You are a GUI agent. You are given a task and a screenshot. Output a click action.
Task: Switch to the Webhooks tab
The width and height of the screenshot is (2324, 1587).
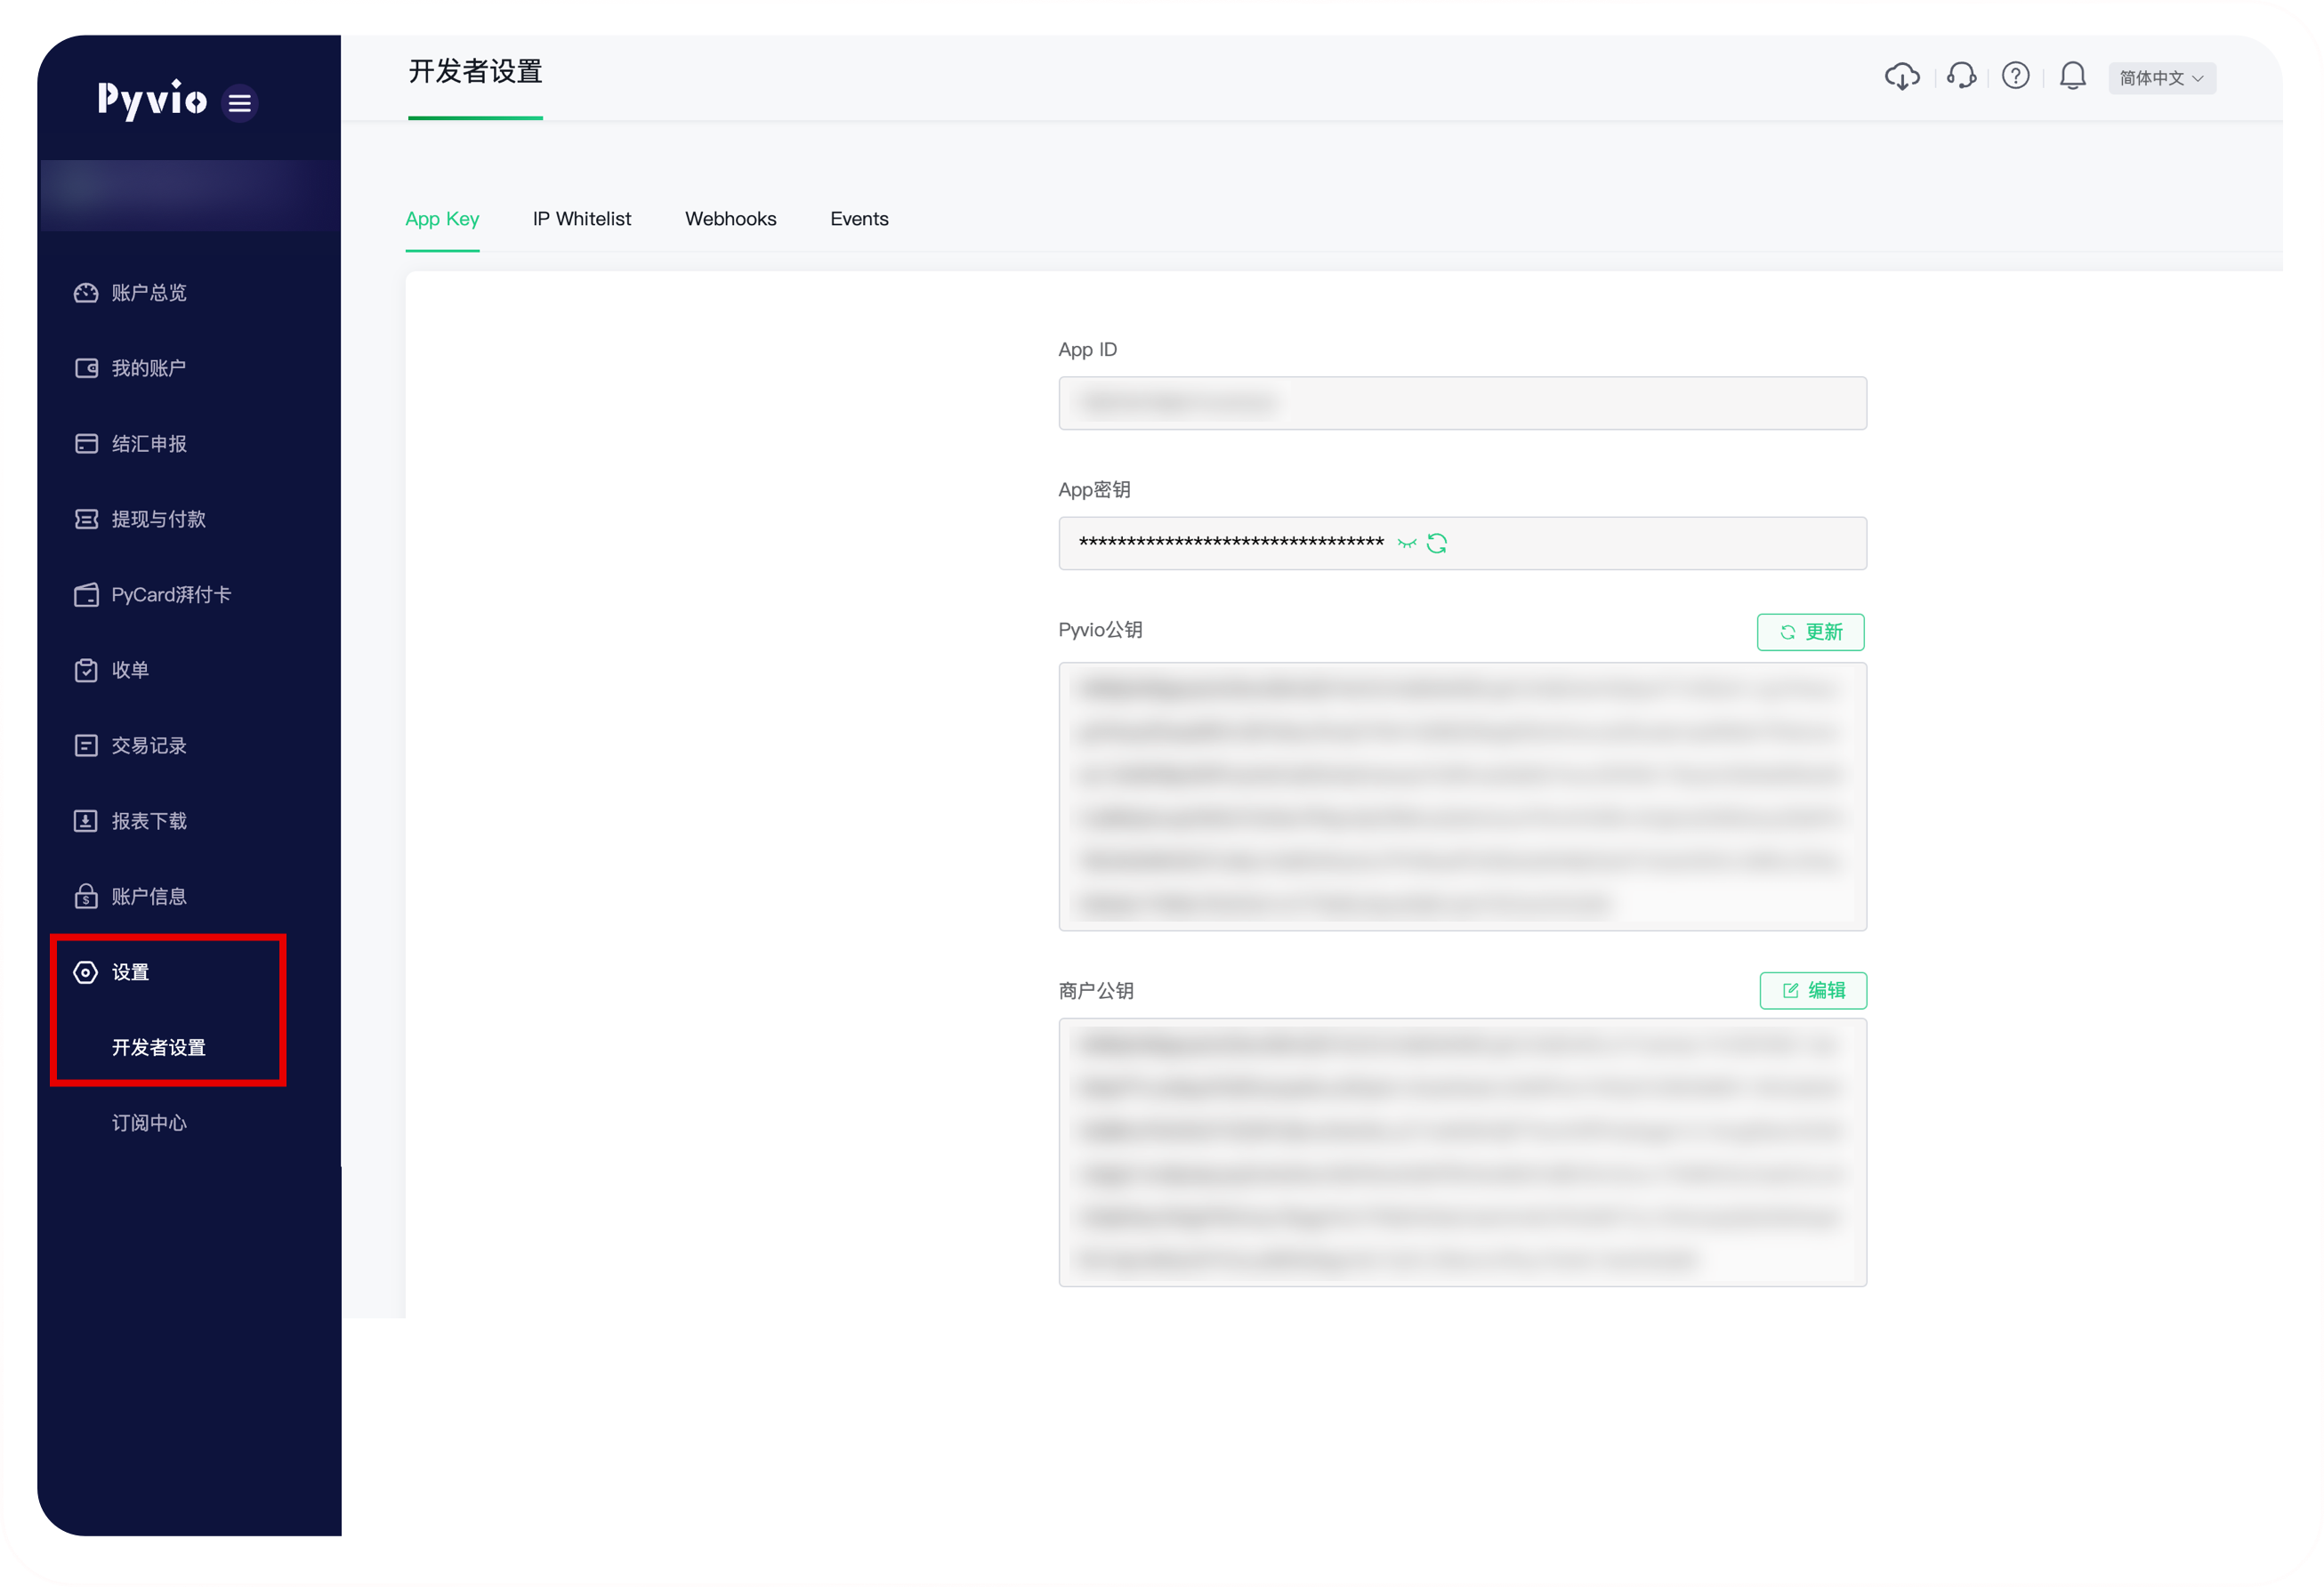pos(730,219)
